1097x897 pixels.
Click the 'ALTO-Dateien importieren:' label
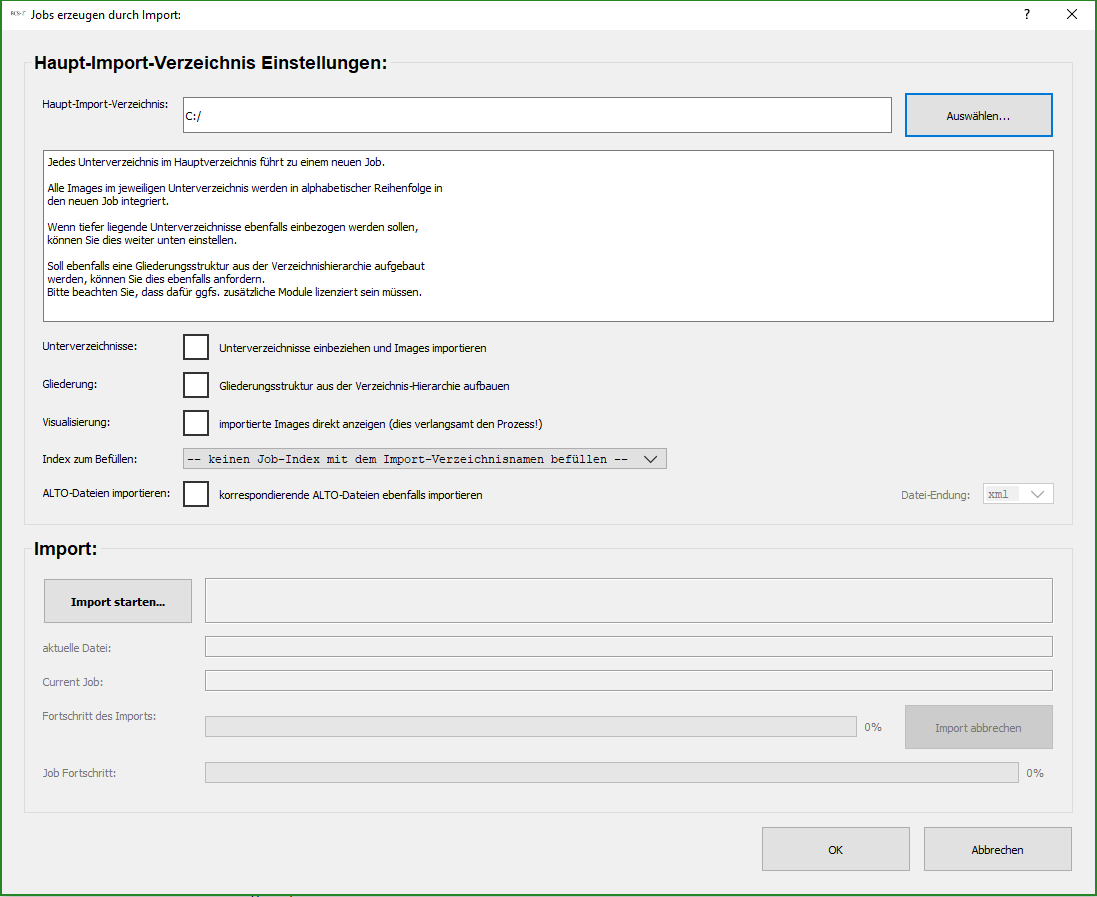106,493
